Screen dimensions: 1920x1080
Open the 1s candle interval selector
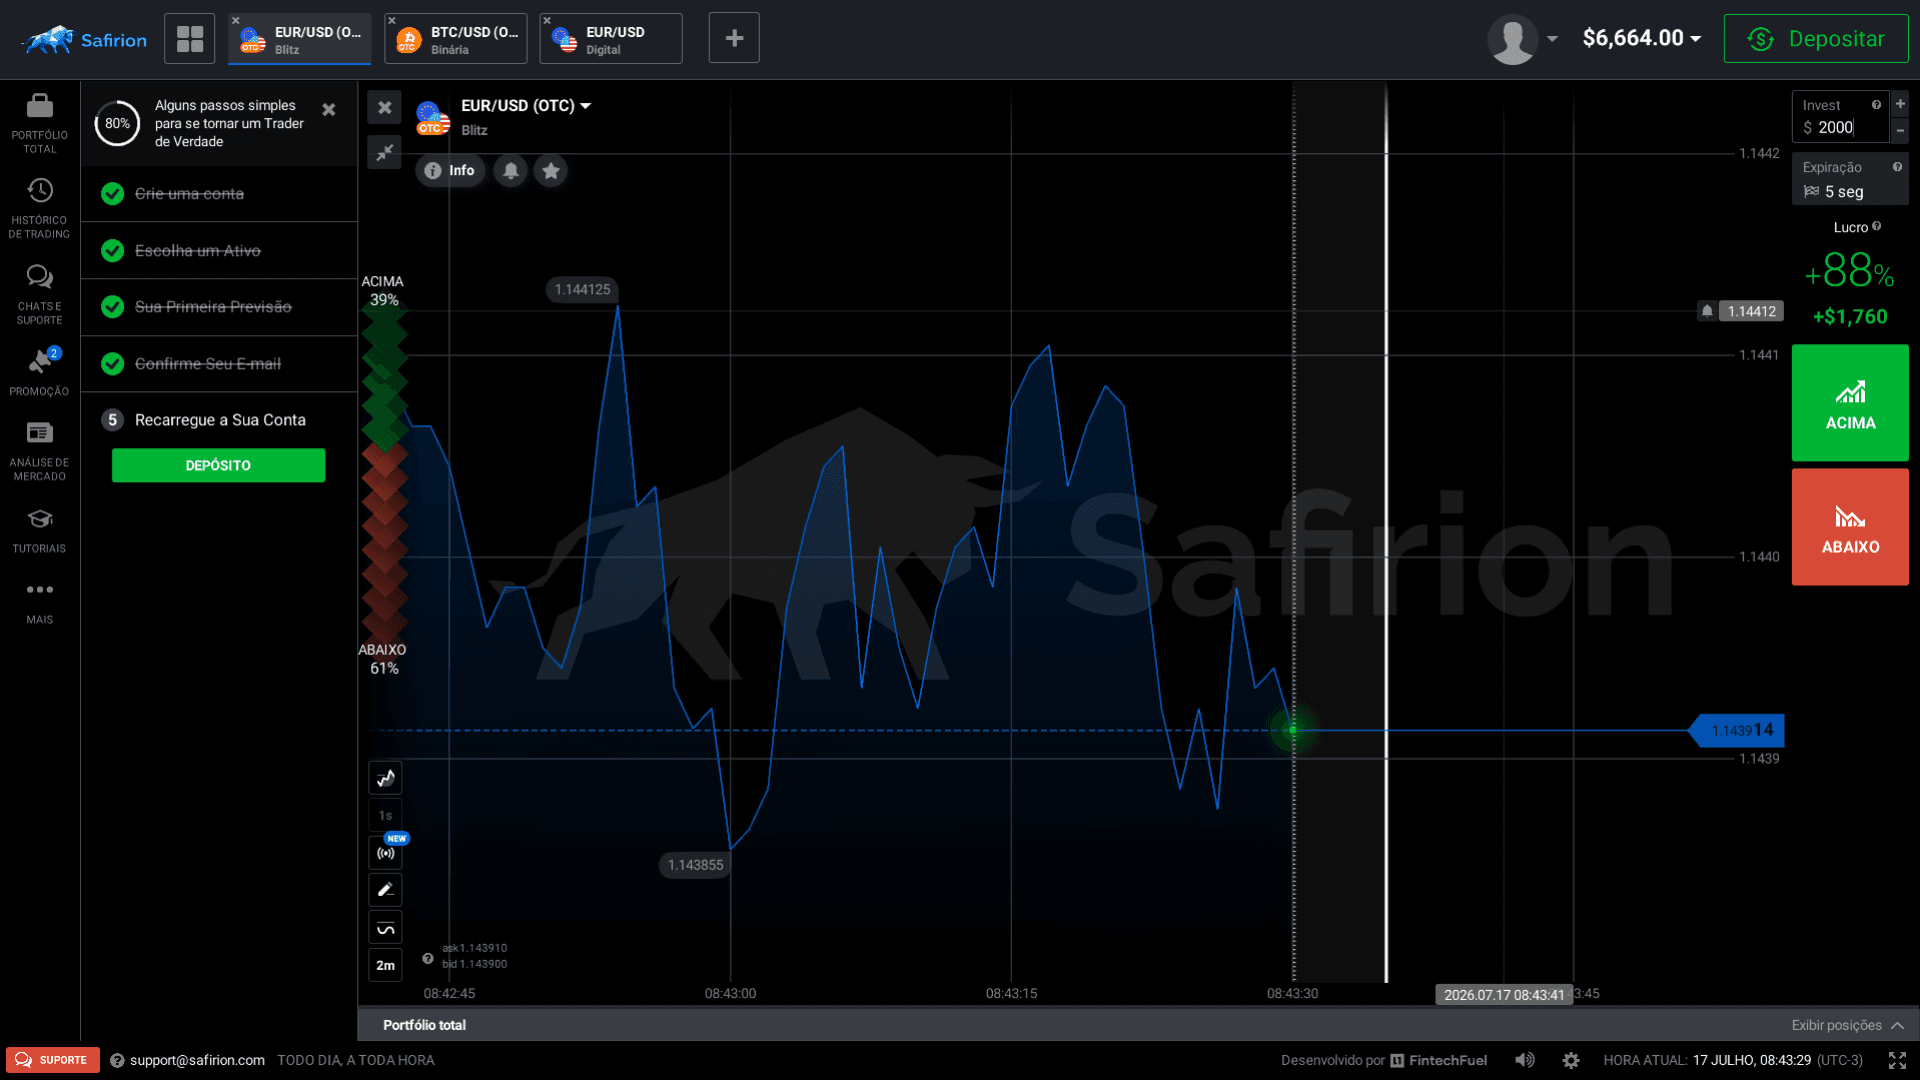(386, 815)
